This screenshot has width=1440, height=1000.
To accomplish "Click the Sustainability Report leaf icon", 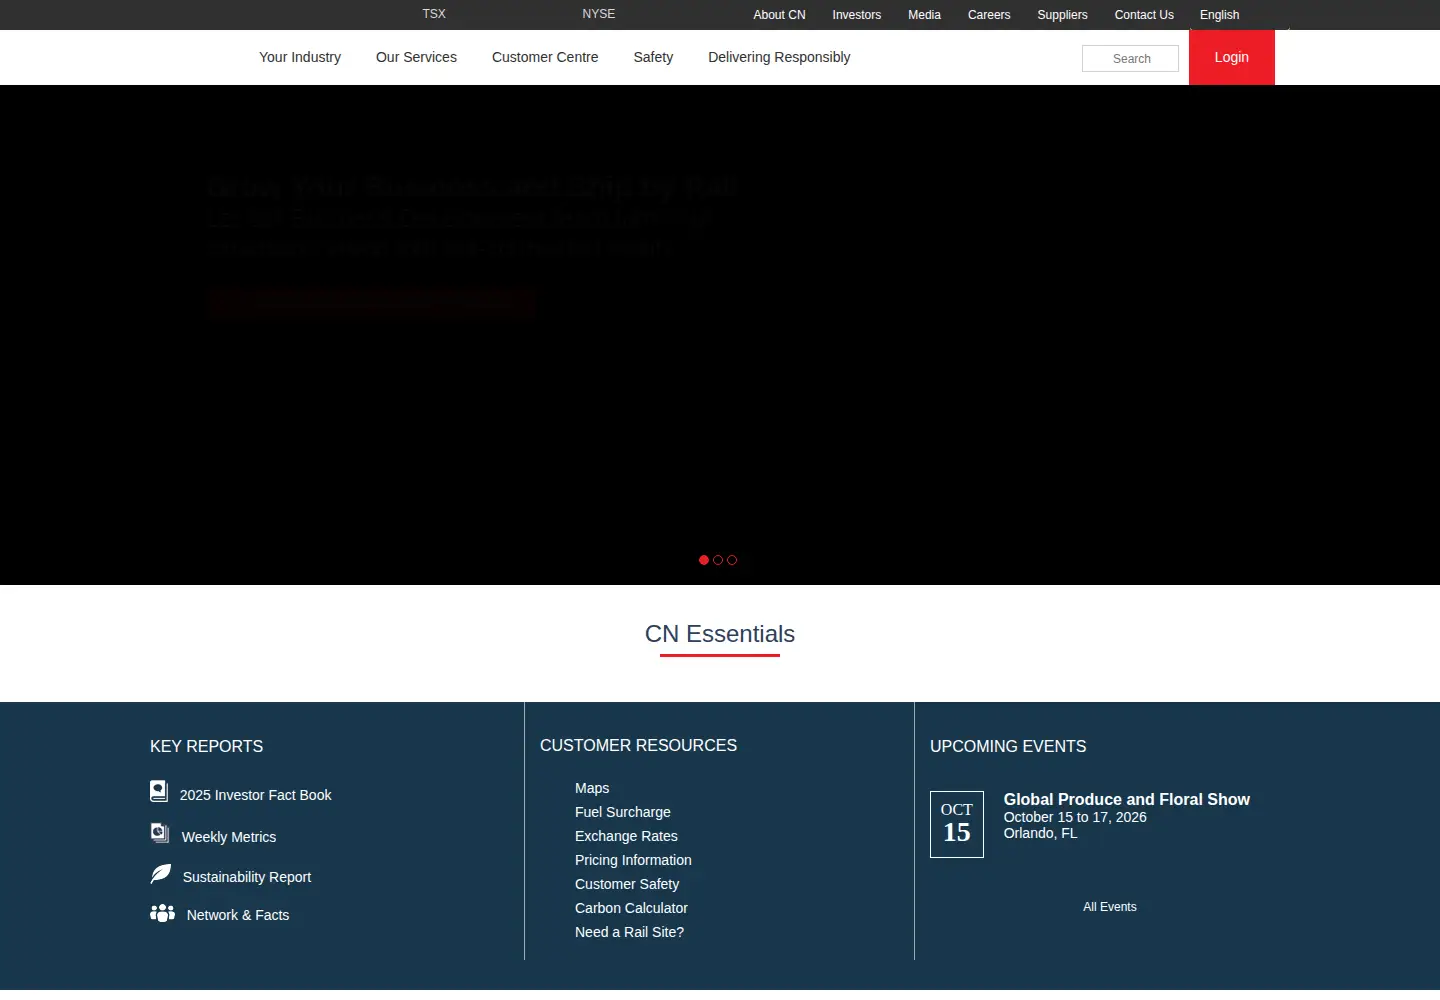I will (161, 874).
